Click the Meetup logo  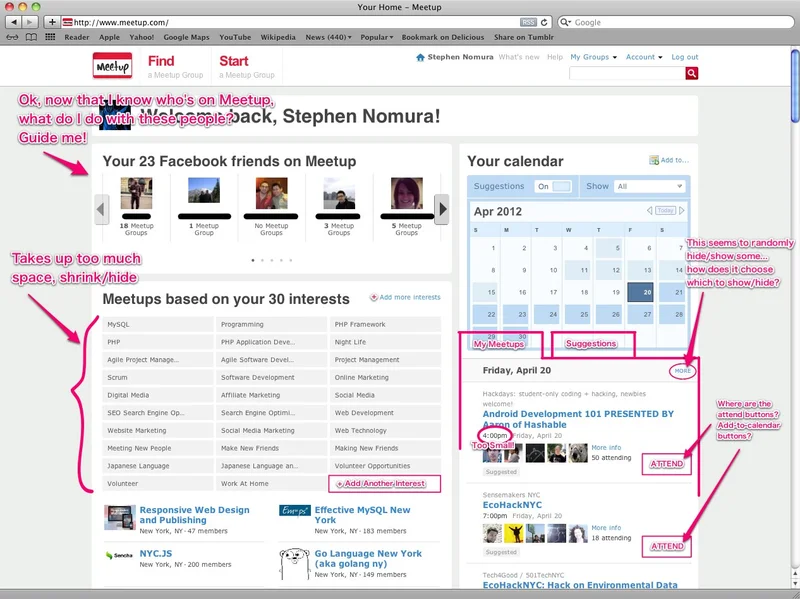pyautogui.click(x=112, y=65)
